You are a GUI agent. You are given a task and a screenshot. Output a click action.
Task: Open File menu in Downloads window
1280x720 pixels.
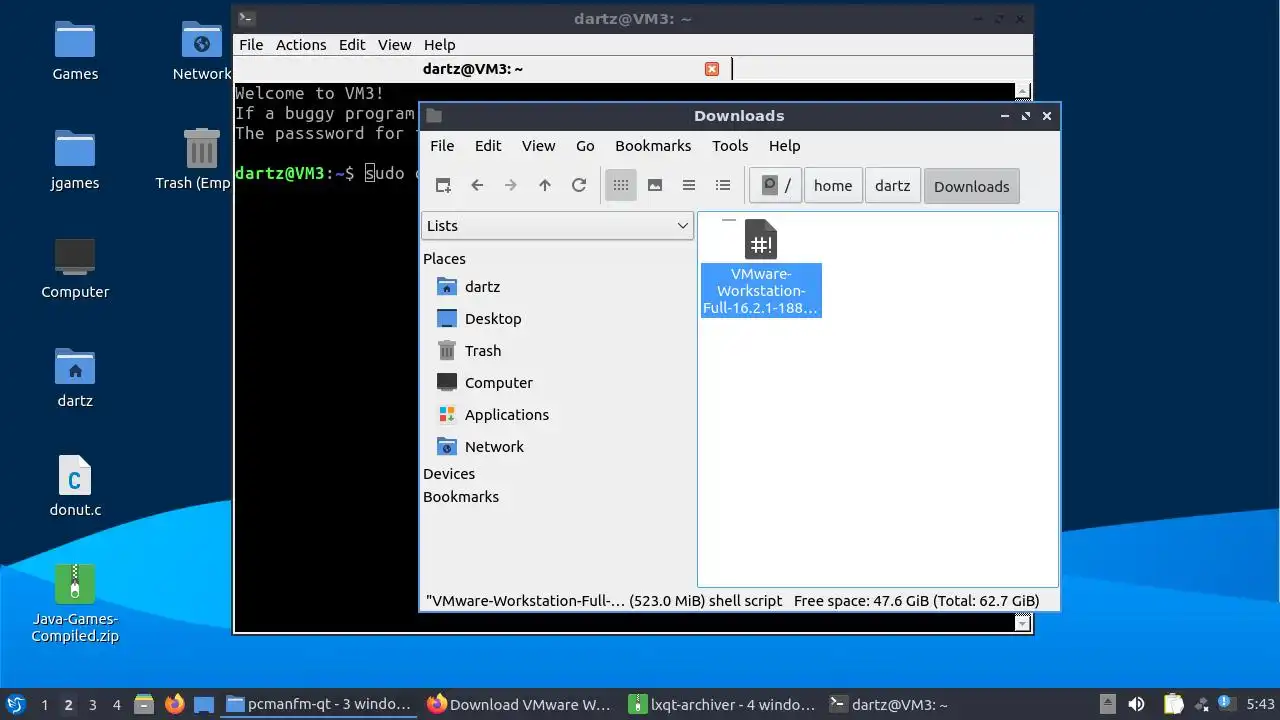tap(442, 145)
